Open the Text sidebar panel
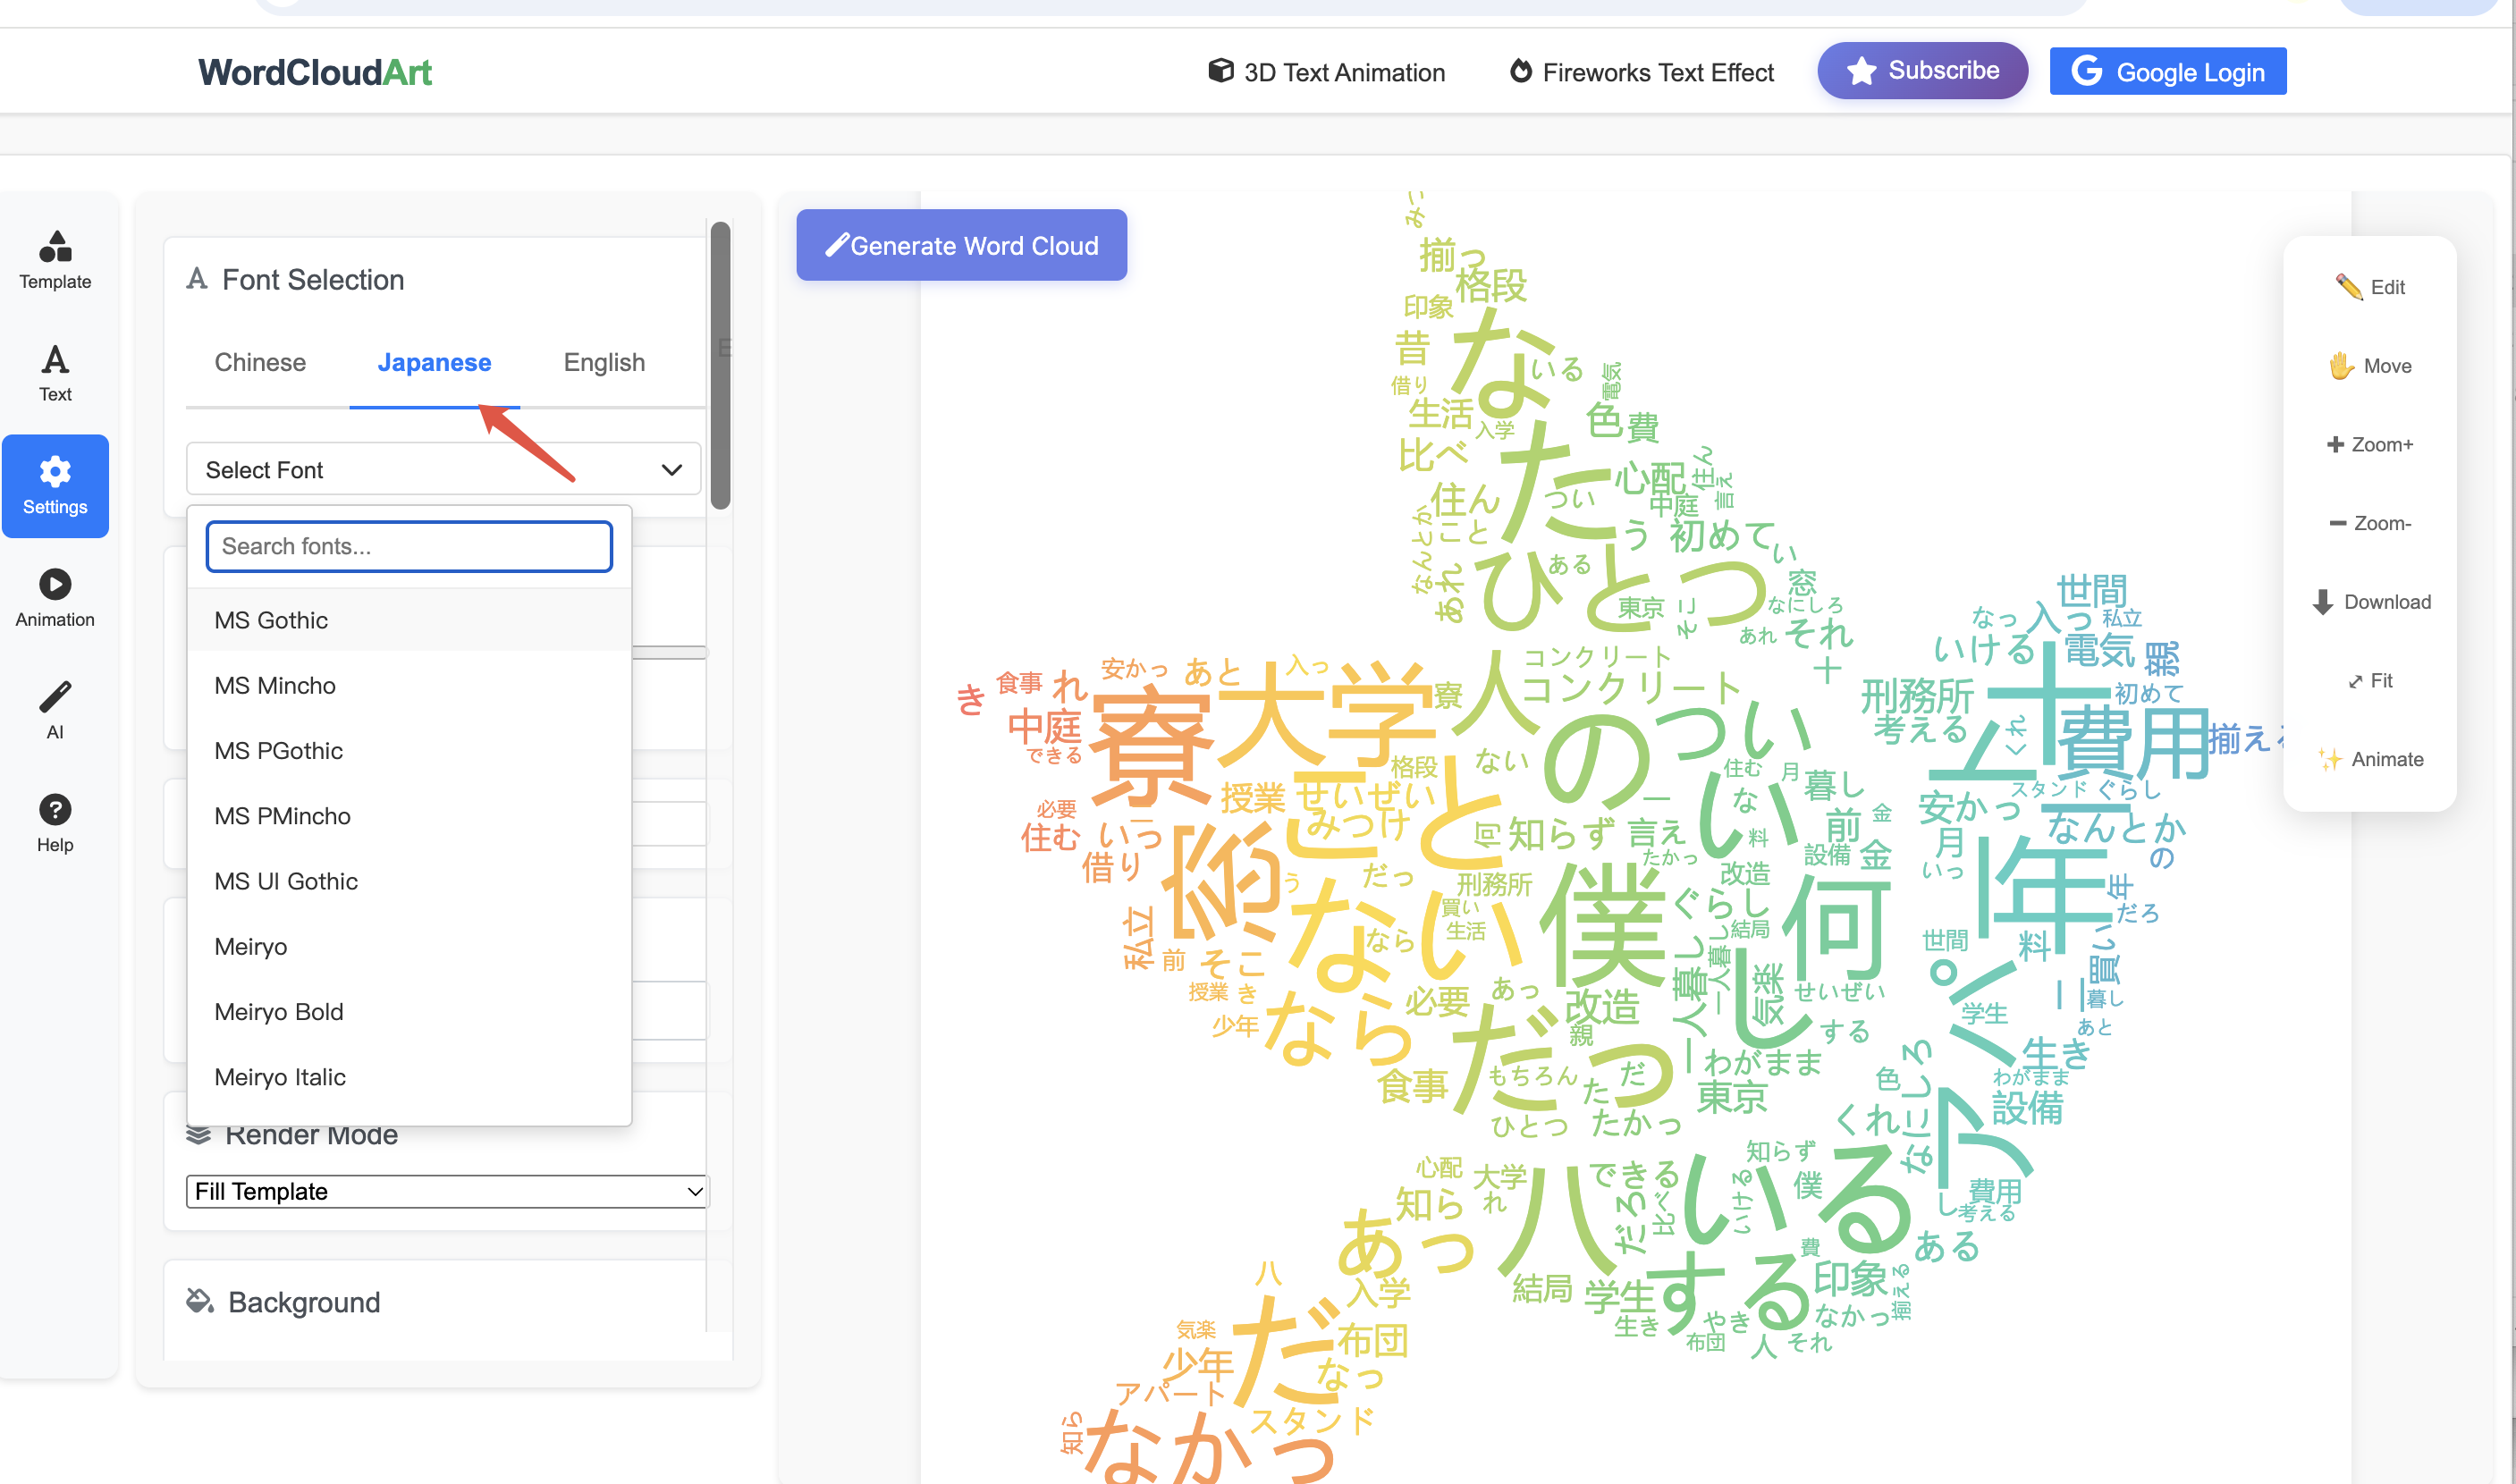 (55, 373)
